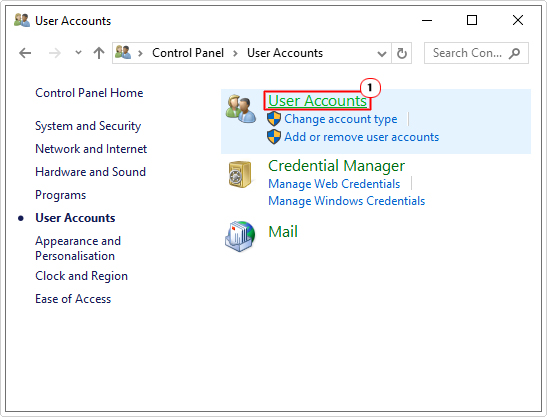
Task: Click the title bar User Accounts icon
Action: (22, 20)
